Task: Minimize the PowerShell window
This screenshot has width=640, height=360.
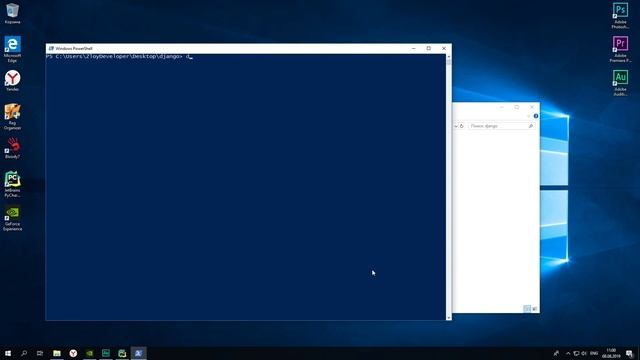Action: tap(413, 48)
